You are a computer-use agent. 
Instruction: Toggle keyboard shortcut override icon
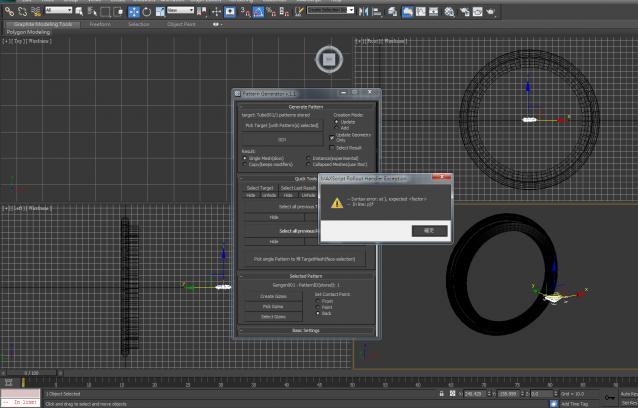[230, 12]
